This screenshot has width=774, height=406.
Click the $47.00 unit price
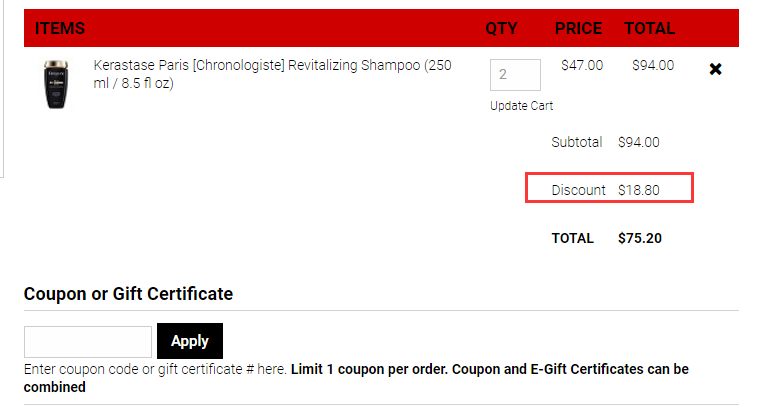click(x=582, y=66)
